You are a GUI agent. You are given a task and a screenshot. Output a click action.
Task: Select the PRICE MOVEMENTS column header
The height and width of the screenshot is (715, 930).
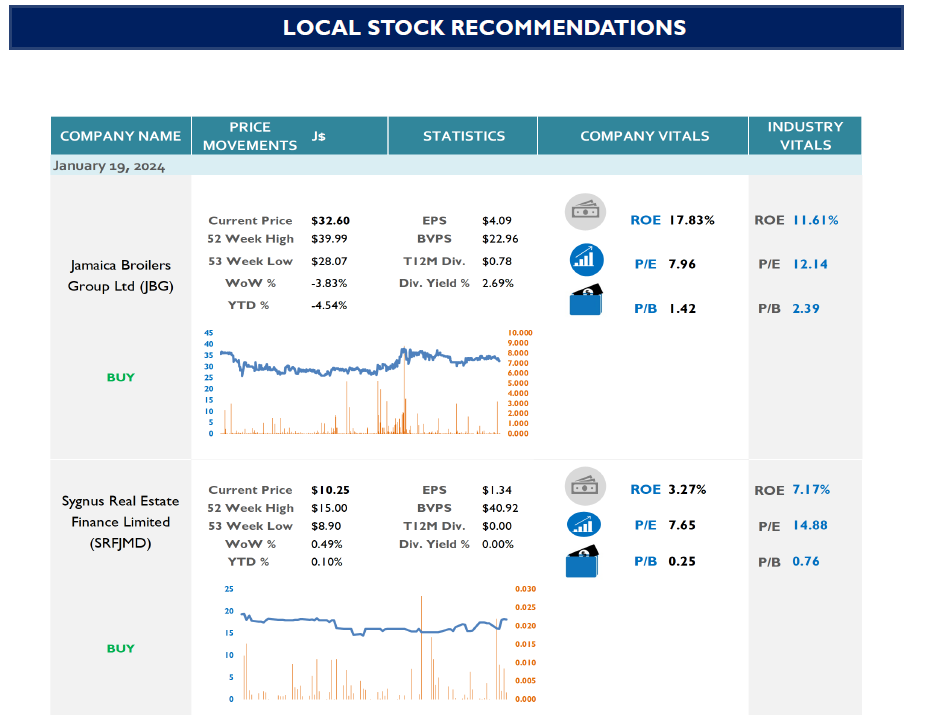click(x=250, y=136)
